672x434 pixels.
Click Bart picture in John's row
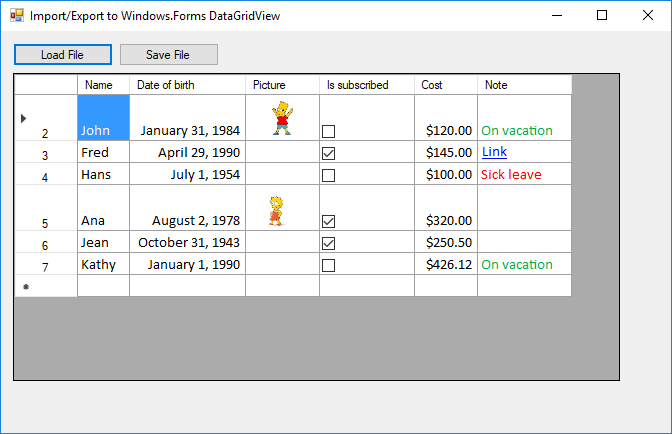[282, 117]
